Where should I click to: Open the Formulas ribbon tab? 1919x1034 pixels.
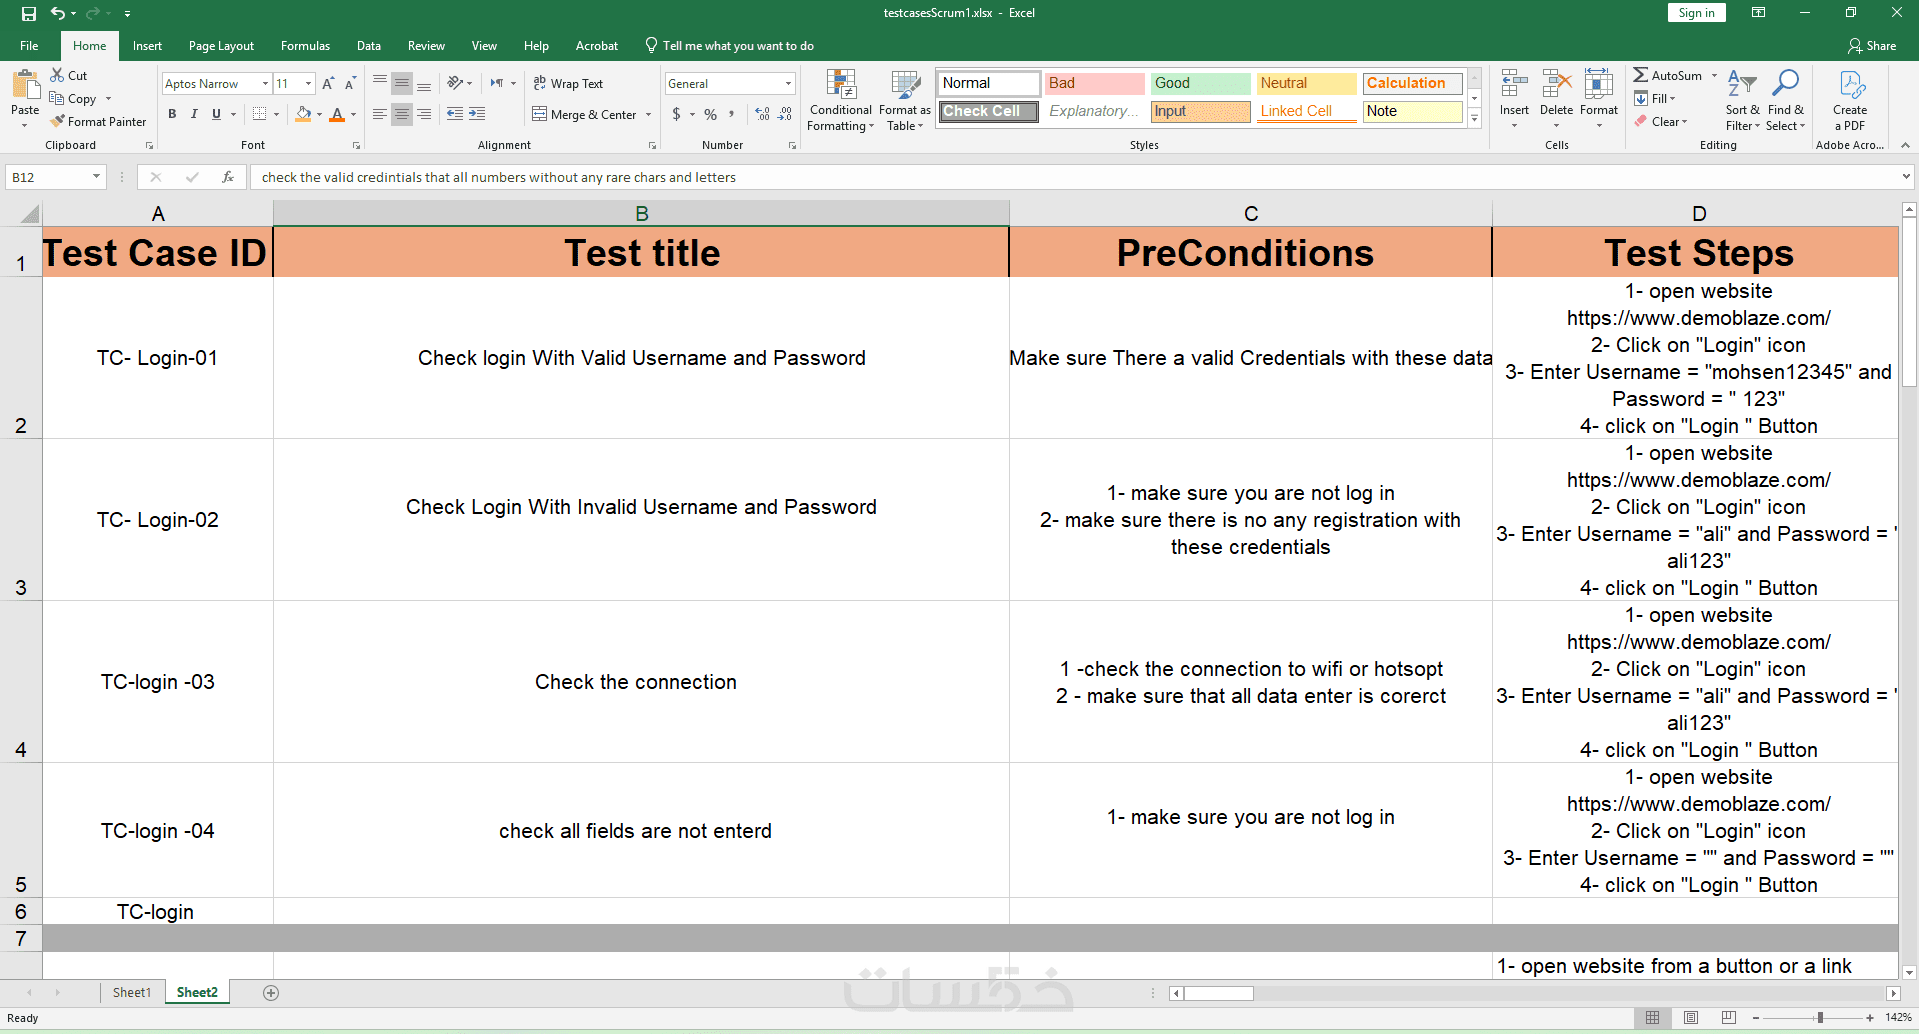point(305,46)
